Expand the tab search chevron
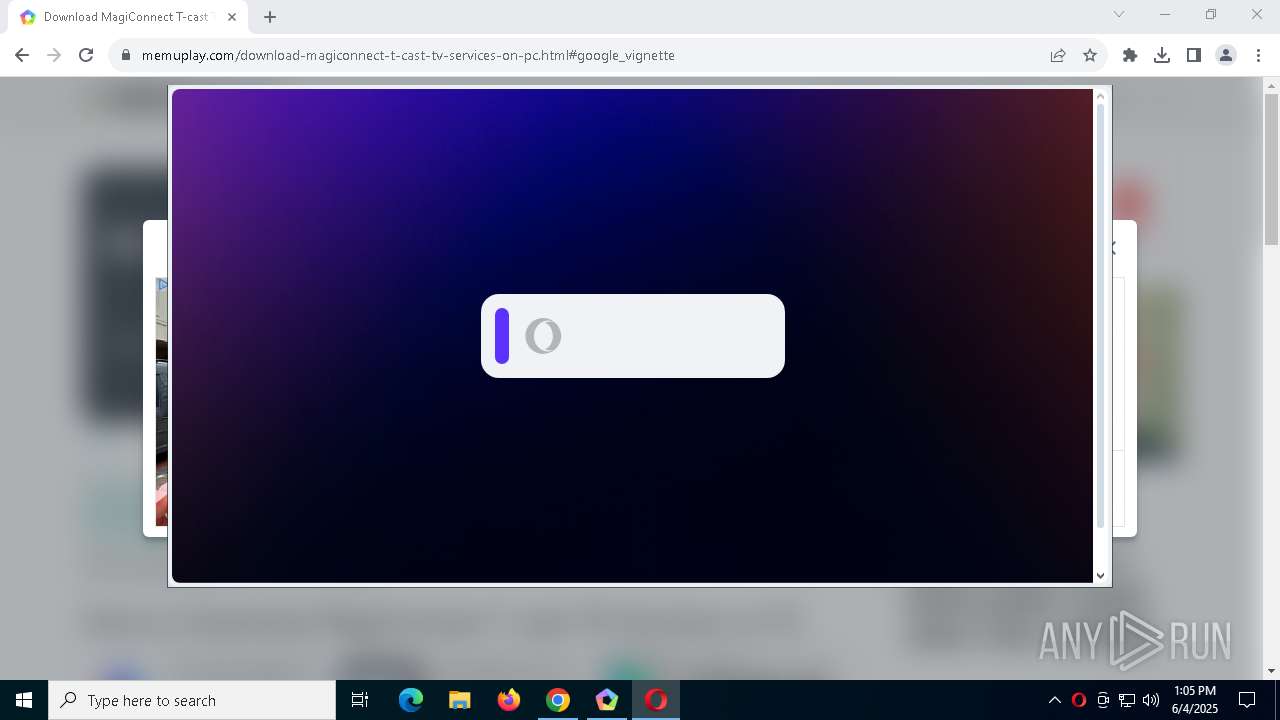The width and height of the screenshot is (1280, 720). 1119,14
